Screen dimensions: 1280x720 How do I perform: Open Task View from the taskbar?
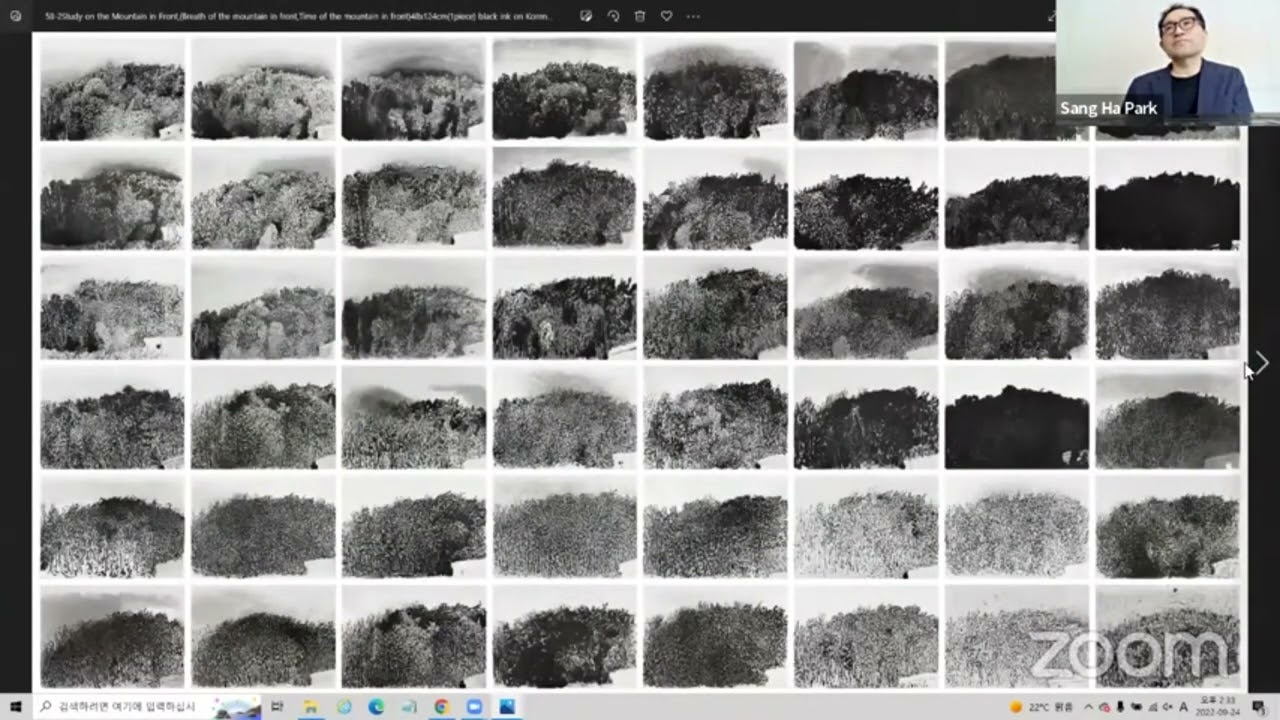pos(278,707)
